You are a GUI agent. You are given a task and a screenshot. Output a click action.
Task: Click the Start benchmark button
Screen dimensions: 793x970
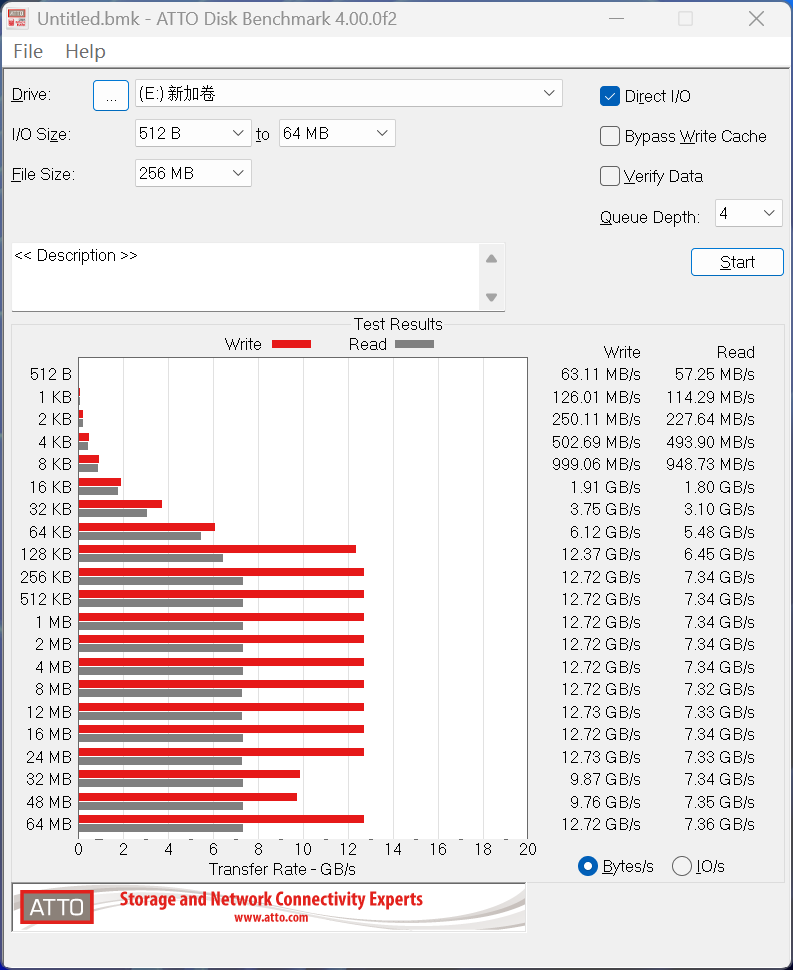737,262
